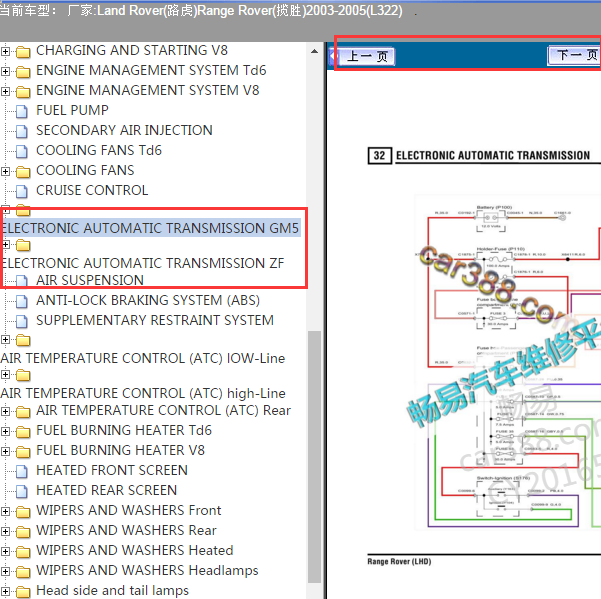Click the 下一页 next page button
Screen dimensions: 601x599
(x=574, y=56)
